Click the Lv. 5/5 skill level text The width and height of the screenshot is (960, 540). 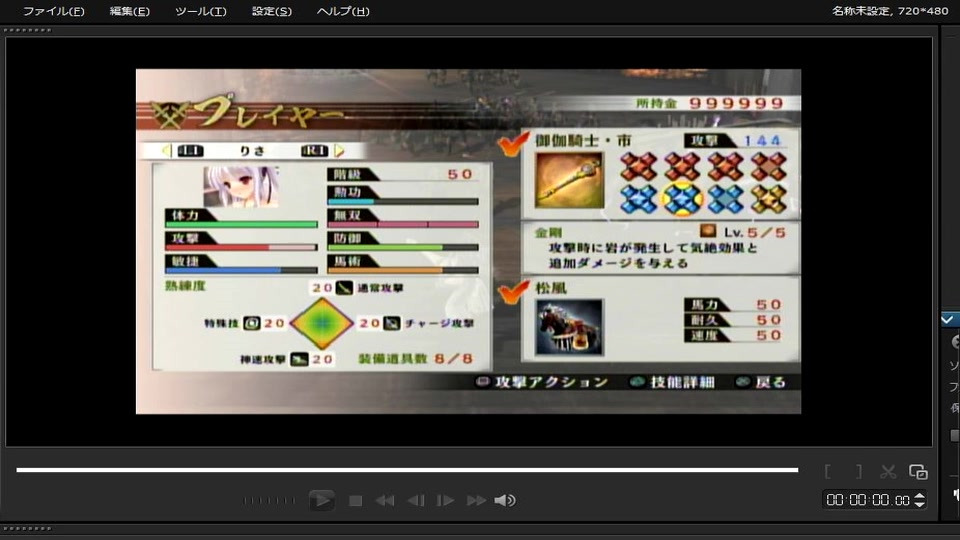click(x=754, y=233)
